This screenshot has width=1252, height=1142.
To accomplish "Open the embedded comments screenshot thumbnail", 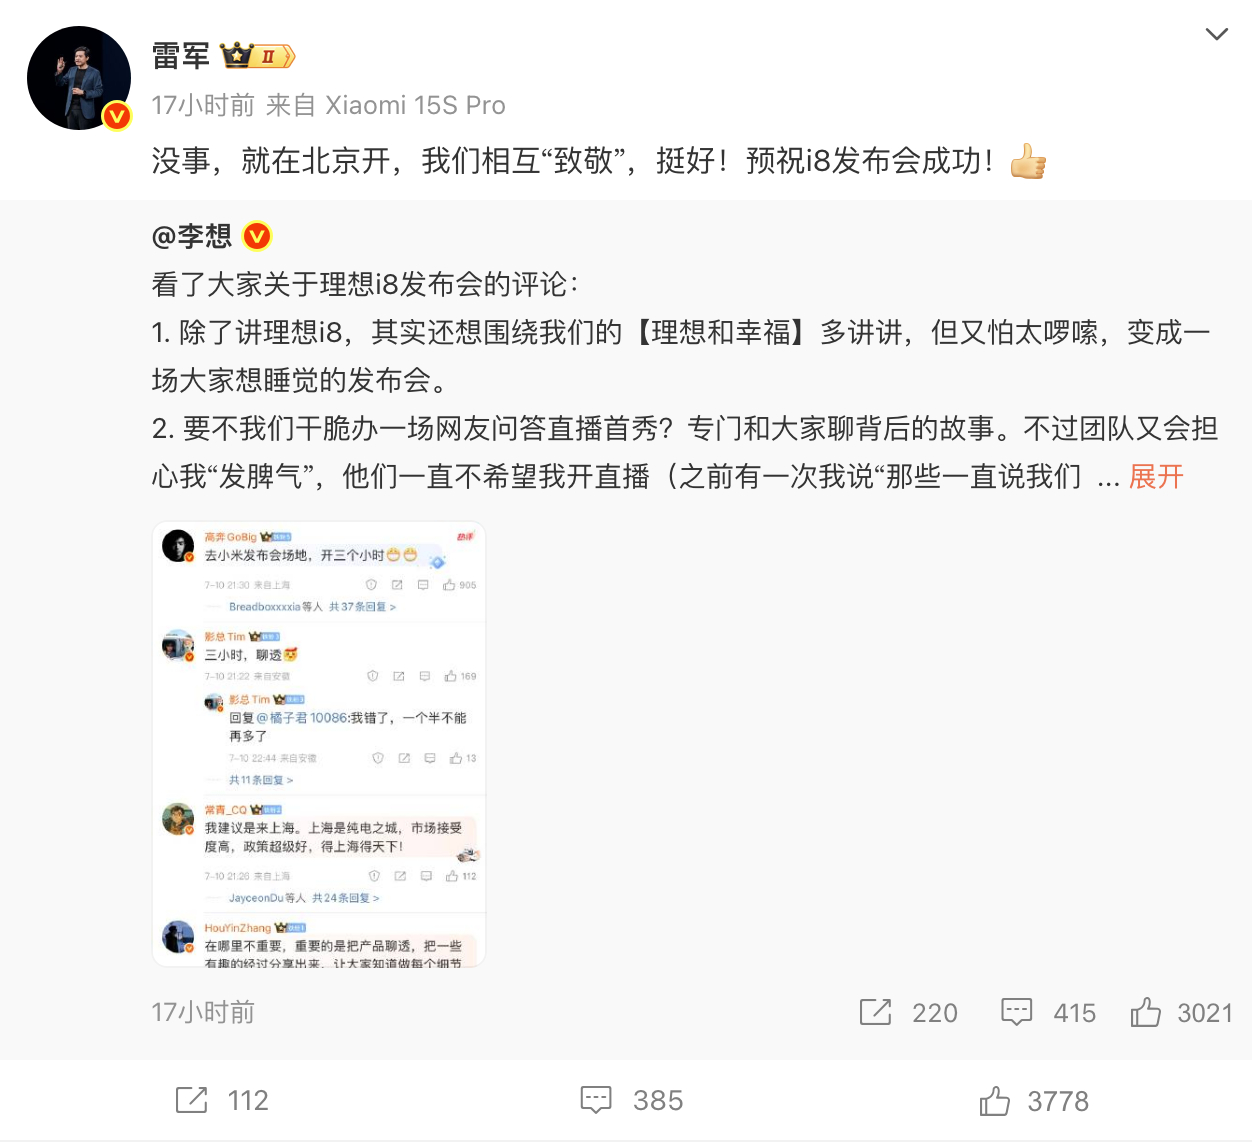I will (319, 744).
